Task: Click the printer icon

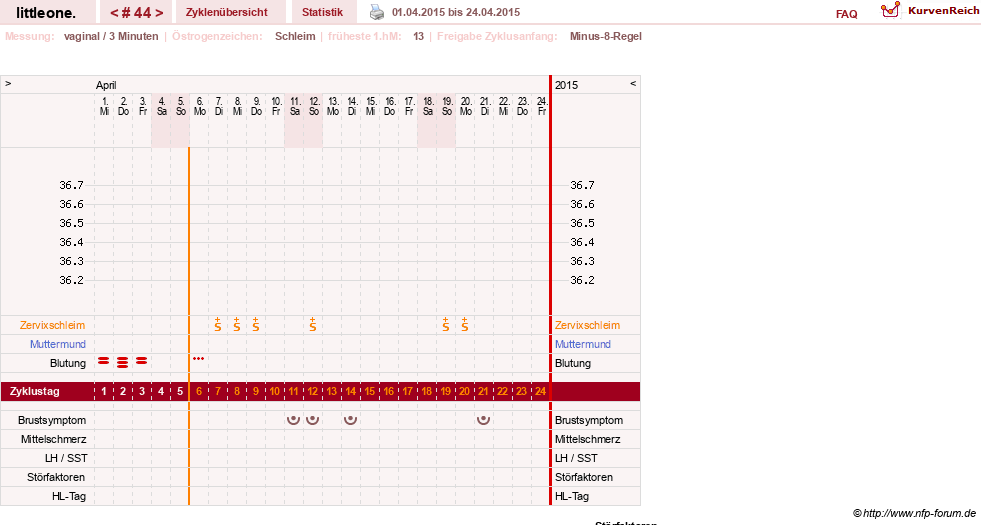Action: (x=377, y=12)
